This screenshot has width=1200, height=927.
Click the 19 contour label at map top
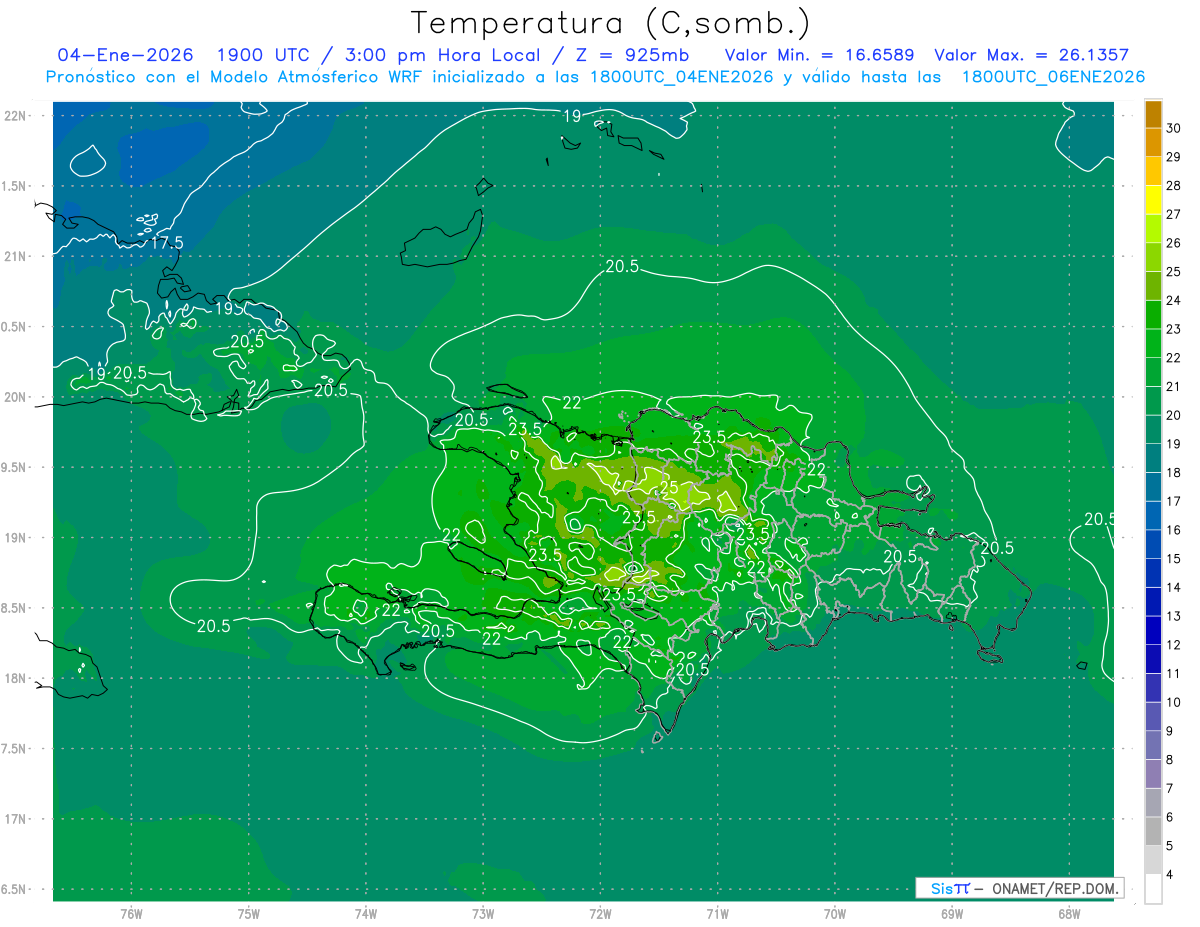[571, 117]
